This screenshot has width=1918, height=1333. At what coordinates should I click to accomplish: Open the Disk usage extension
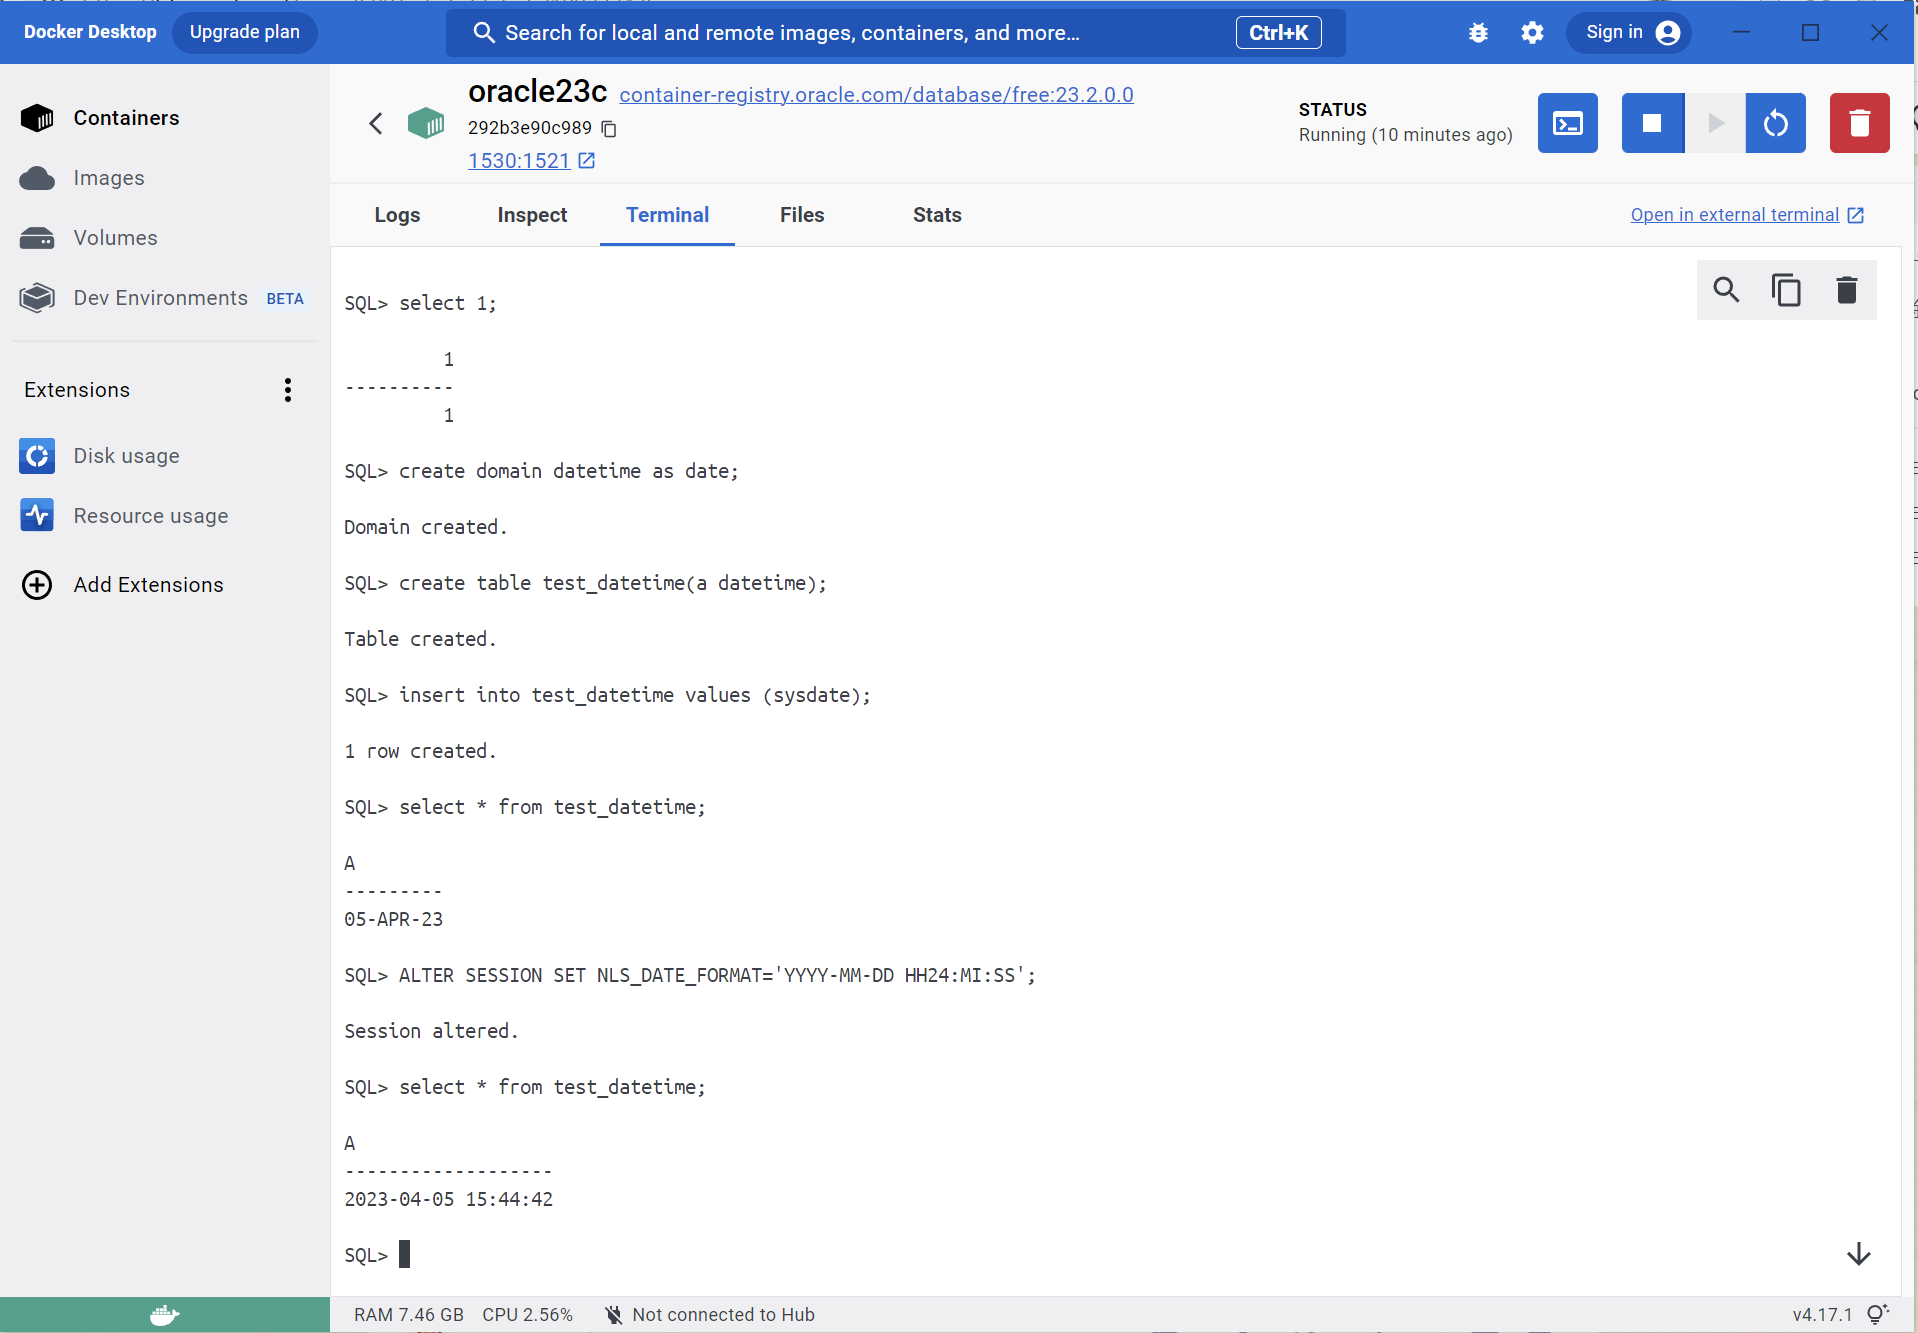coord(99,456)
